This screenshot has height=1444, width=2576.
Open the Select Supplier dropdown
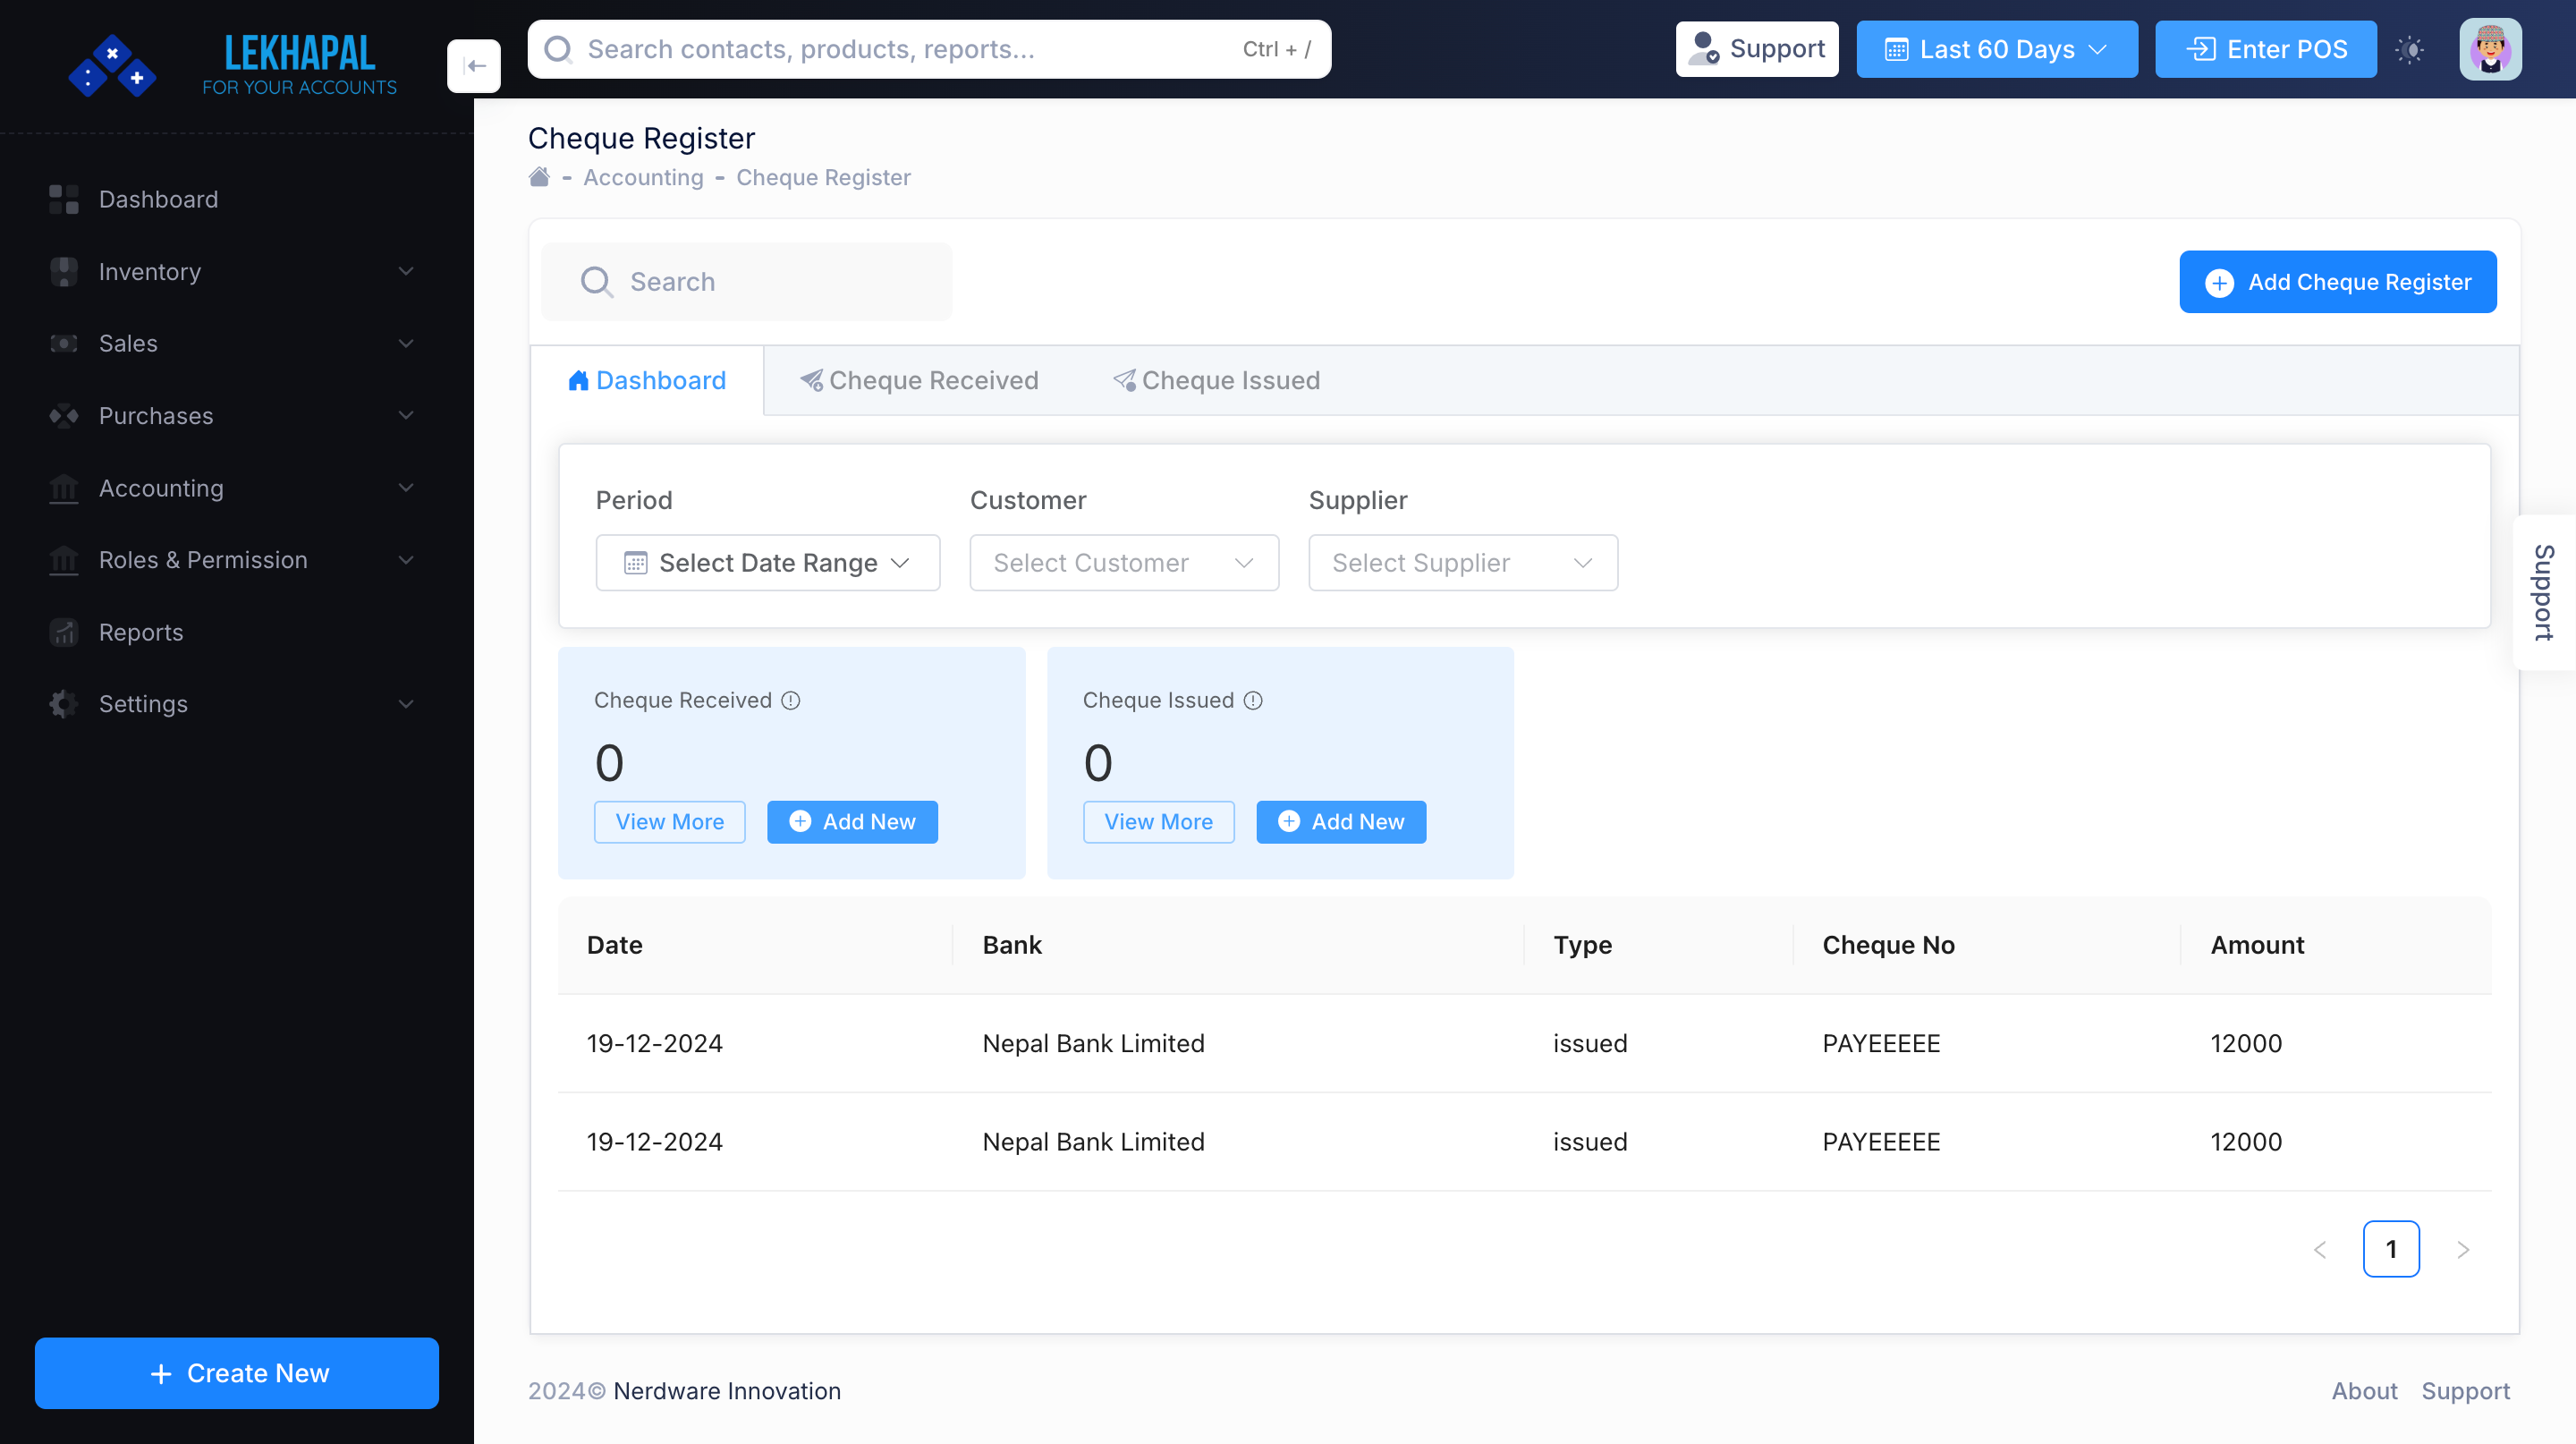click(1462, 562)
